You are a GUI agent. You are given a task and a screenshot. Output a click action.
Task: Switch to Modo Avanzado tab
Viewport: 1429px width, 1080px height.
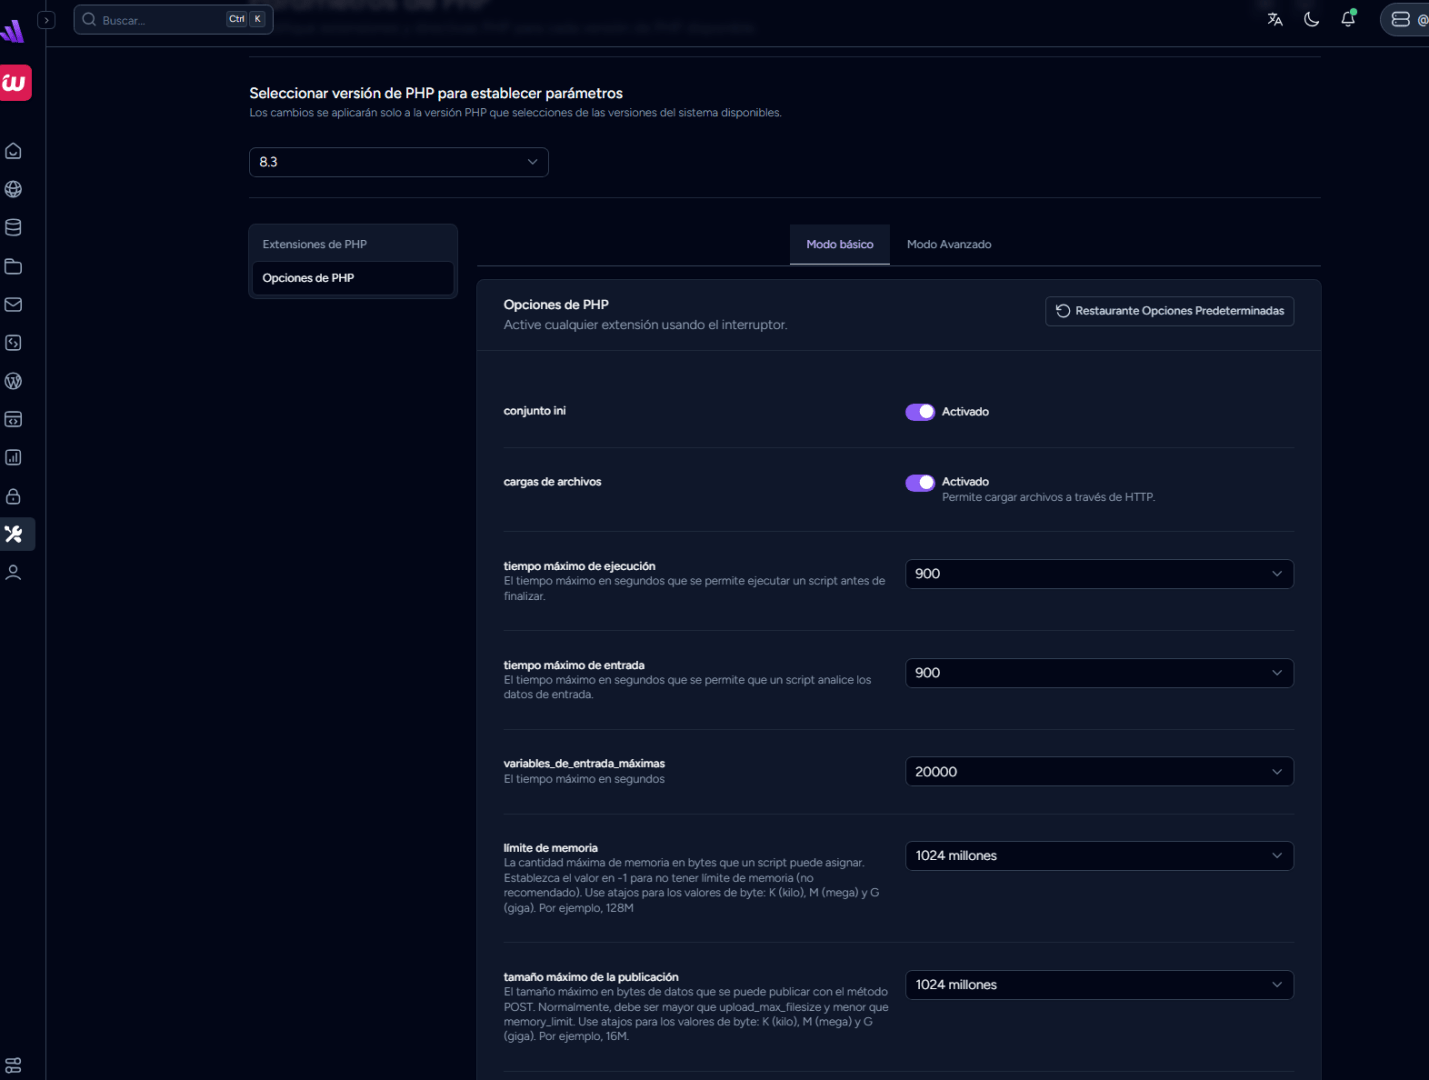[948, 245]
